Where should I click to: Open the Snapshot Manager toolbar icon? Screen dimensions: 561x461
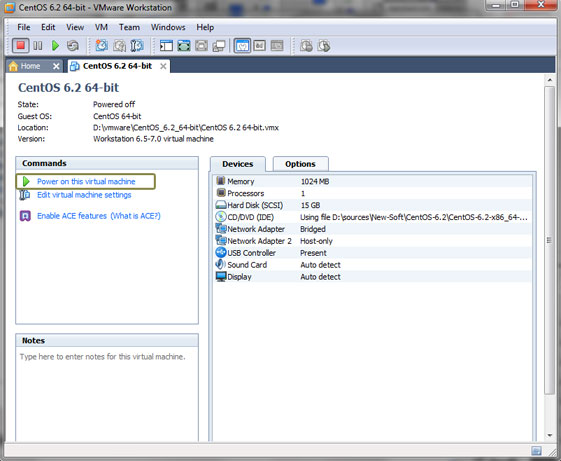(137, 45)
